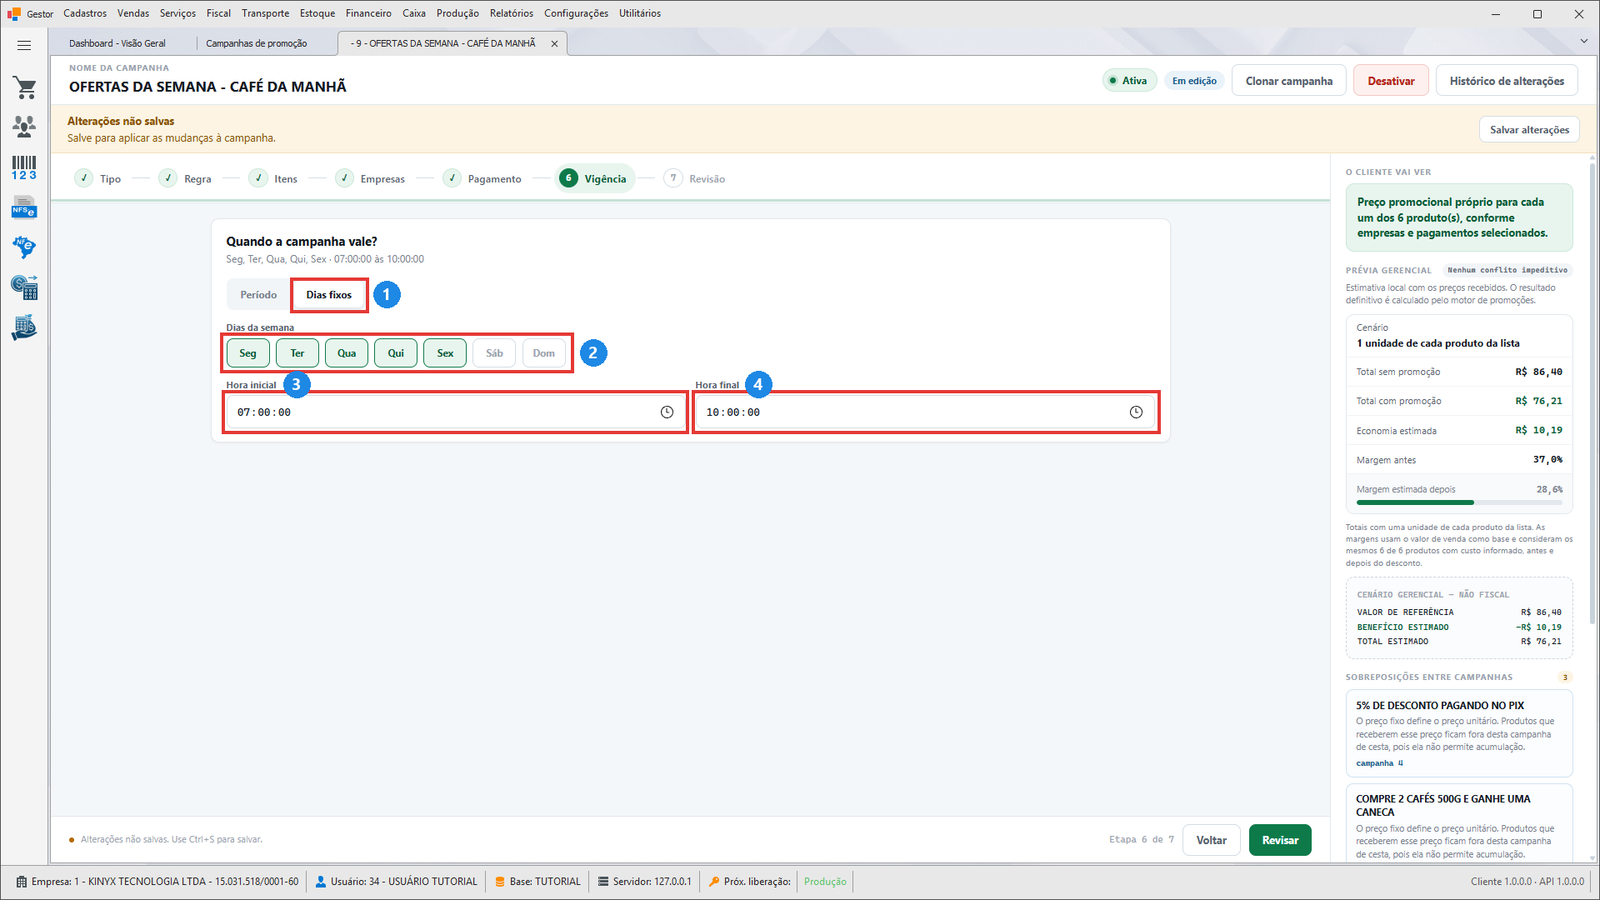Click the Produção status bar label
The width and height of the screenshot is (1600, 900).
(x=825, y=882)
